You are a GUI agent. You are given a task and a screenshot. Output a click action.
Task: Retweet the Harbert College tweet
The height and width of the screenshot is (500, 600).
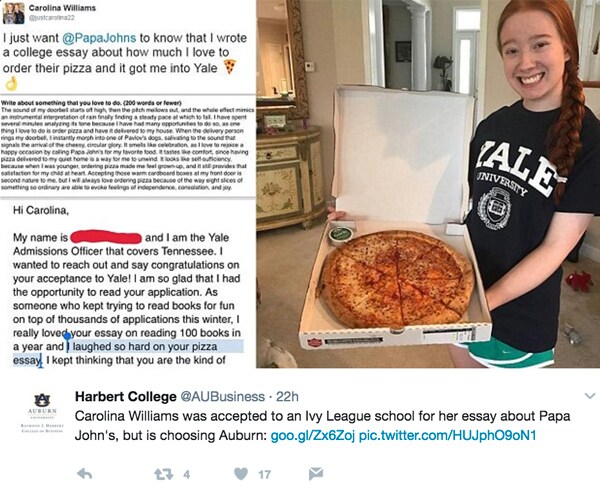(x=162, y=471)
